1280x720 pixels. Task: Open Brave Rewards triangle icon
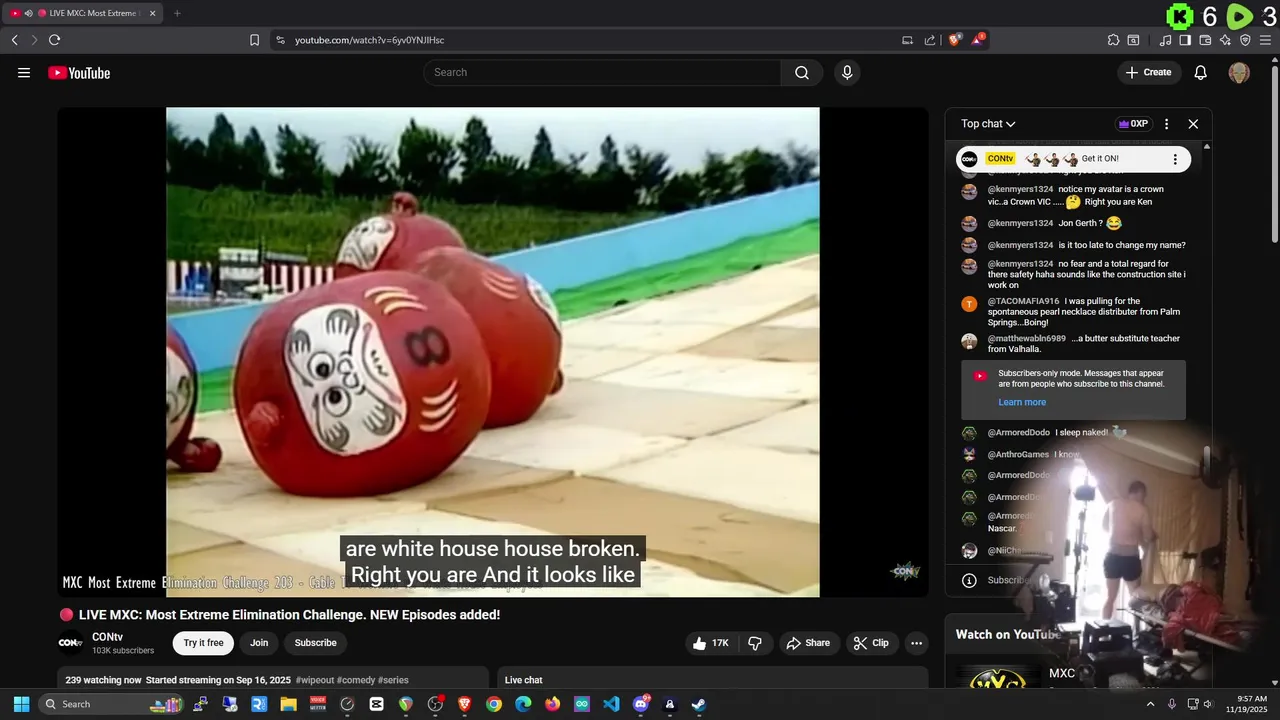click(x=978, y=40)
